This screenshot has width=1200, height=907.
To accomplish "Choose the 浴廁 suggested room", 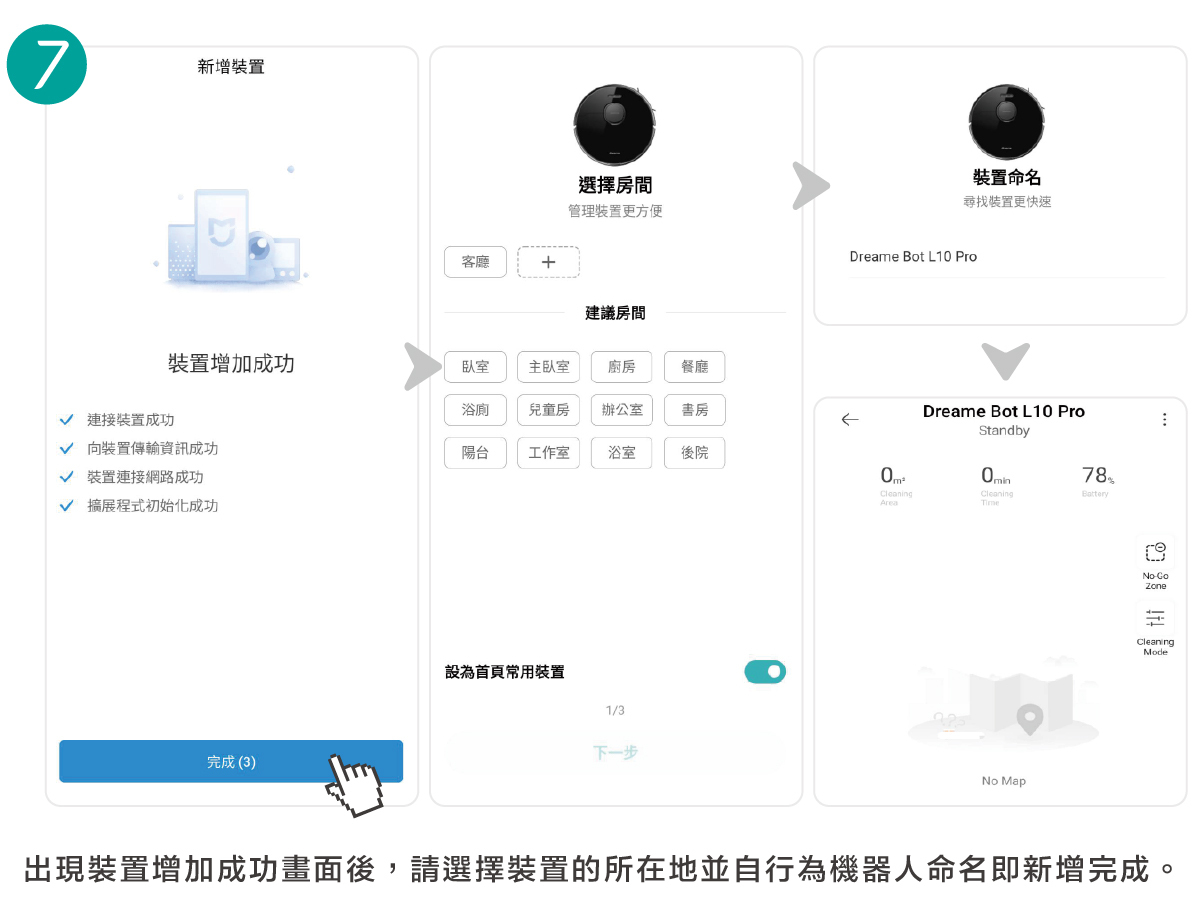I will coord(475,410).
